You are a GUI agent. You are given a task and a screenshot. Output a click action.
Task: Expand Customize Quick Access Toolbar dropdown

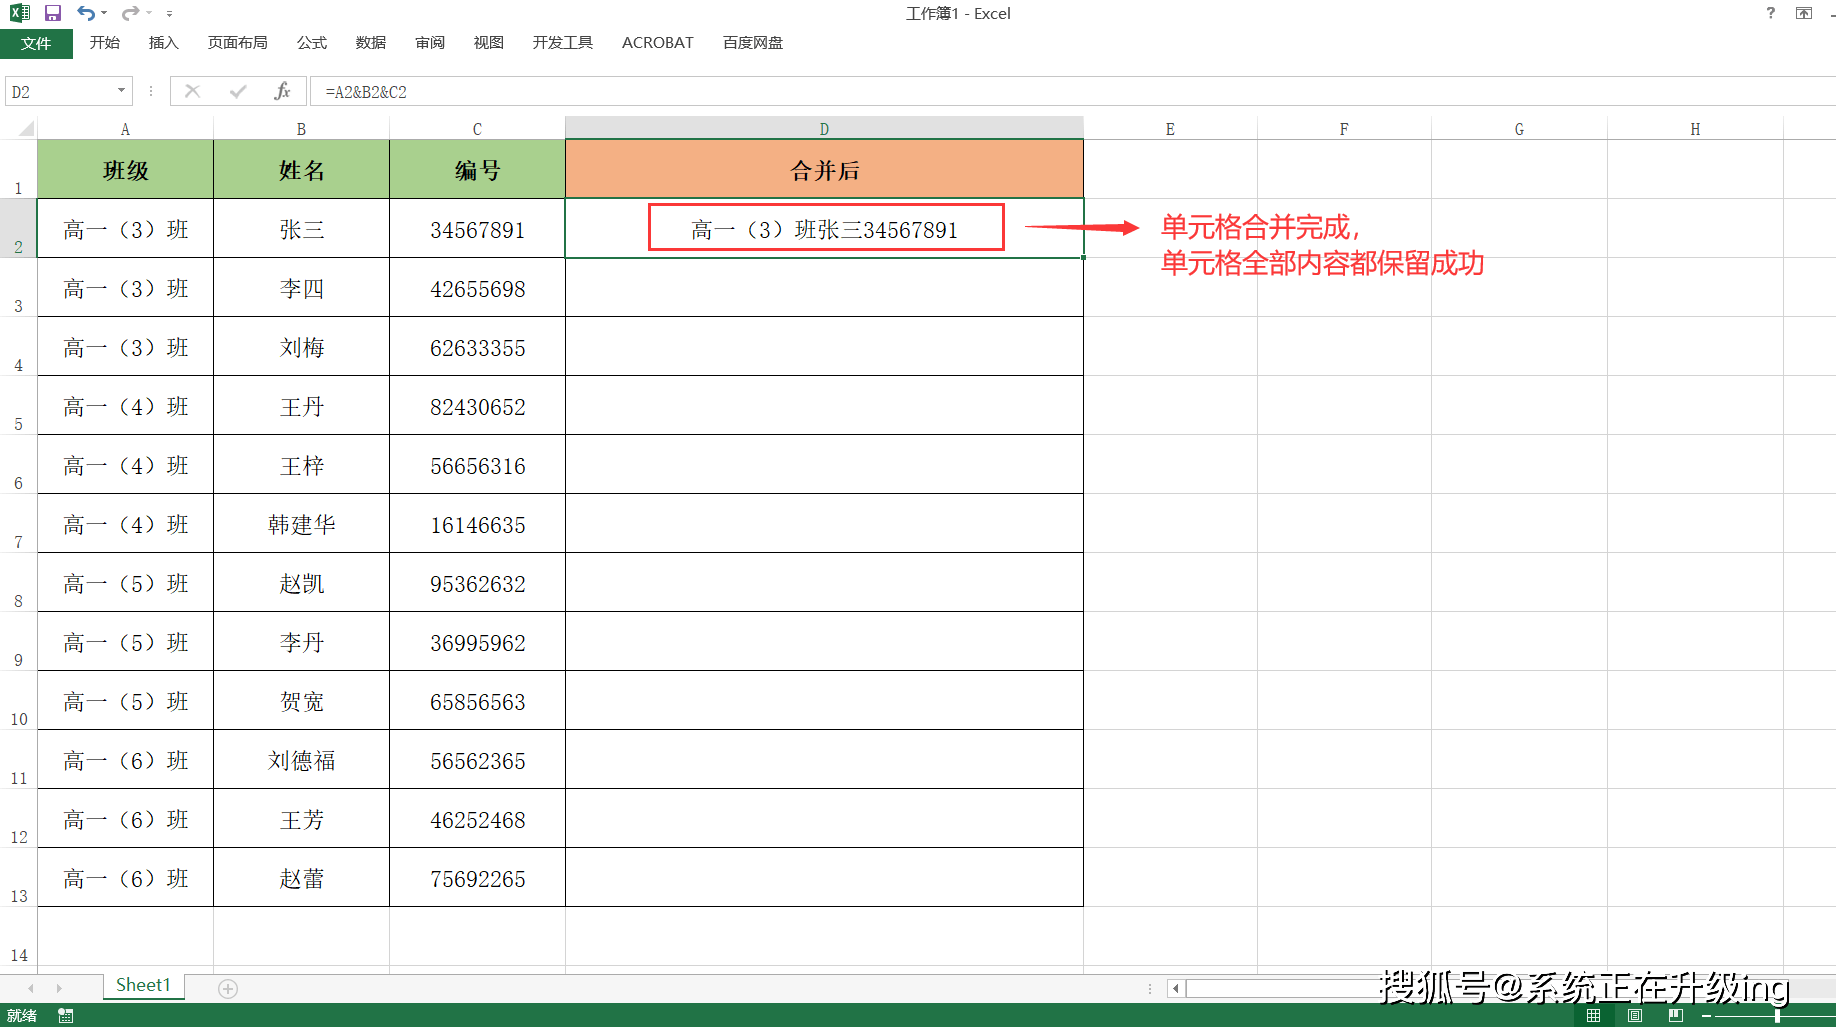[x=169, y=14]
